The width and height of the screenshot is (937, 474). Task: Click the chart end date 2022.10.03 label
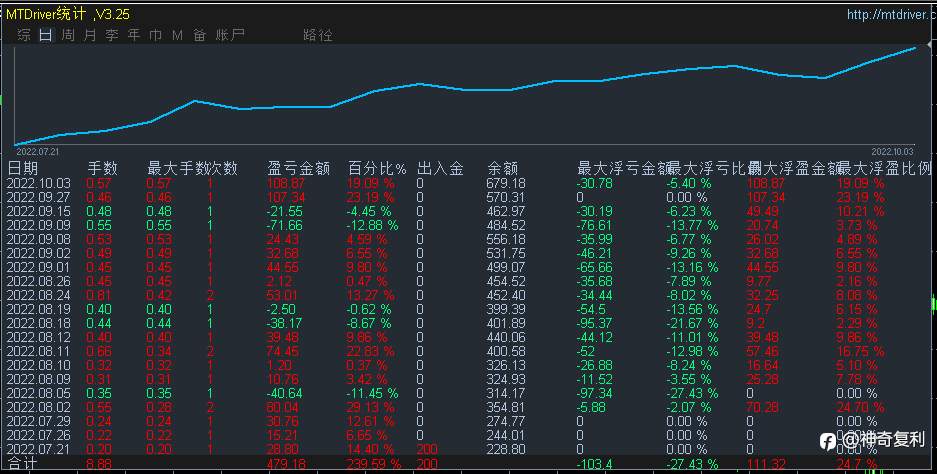892,152
